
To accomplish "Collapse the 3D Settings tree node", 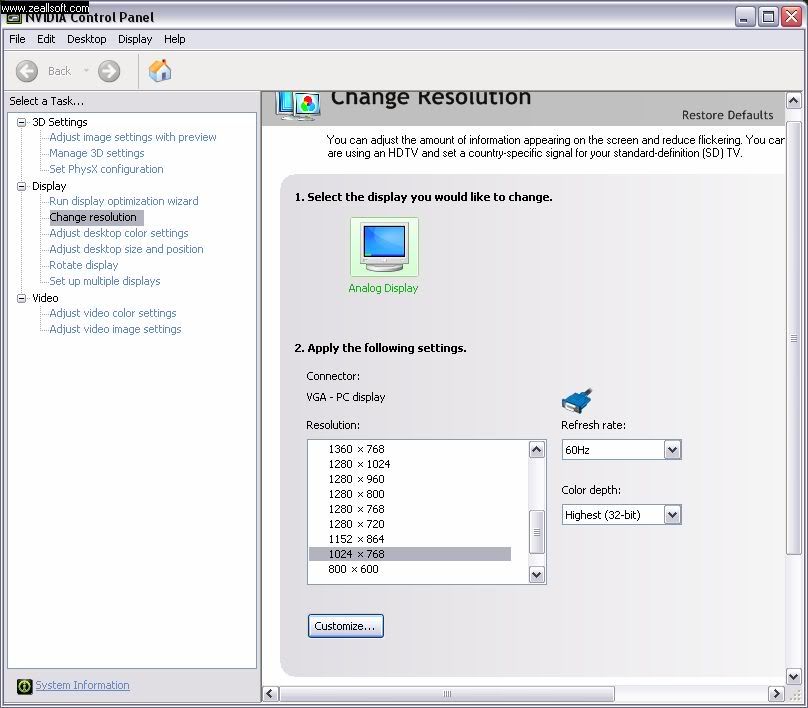I will (22, 122).
